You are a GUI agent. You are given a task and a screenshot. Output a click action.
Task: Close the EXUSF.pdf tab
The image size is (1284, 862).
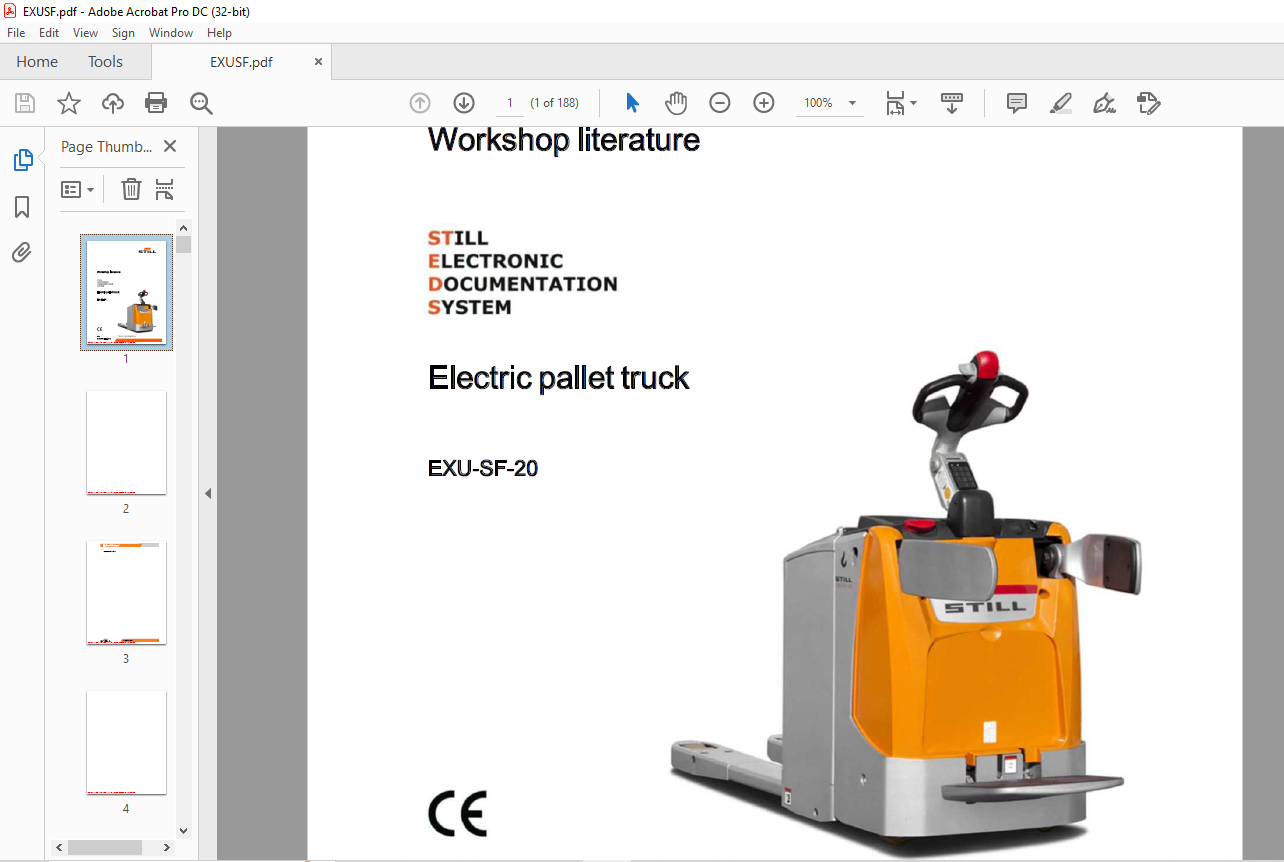pos(319,62)
